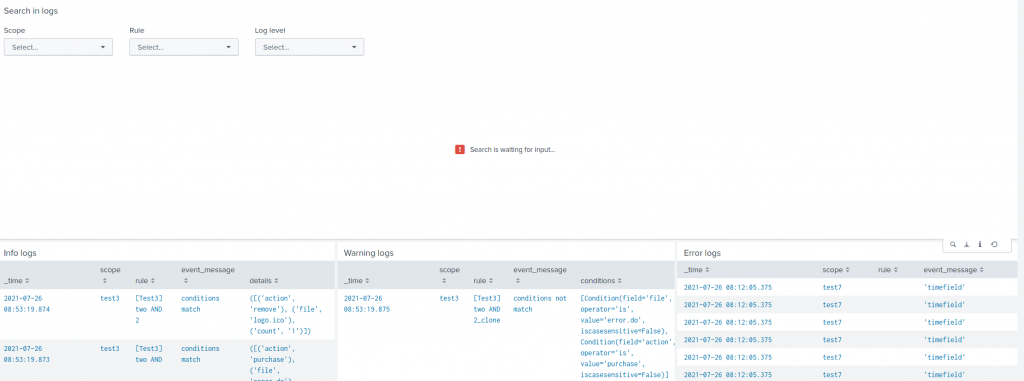
Task: Sort Warning logs by scope column
Action: point(449,275)
